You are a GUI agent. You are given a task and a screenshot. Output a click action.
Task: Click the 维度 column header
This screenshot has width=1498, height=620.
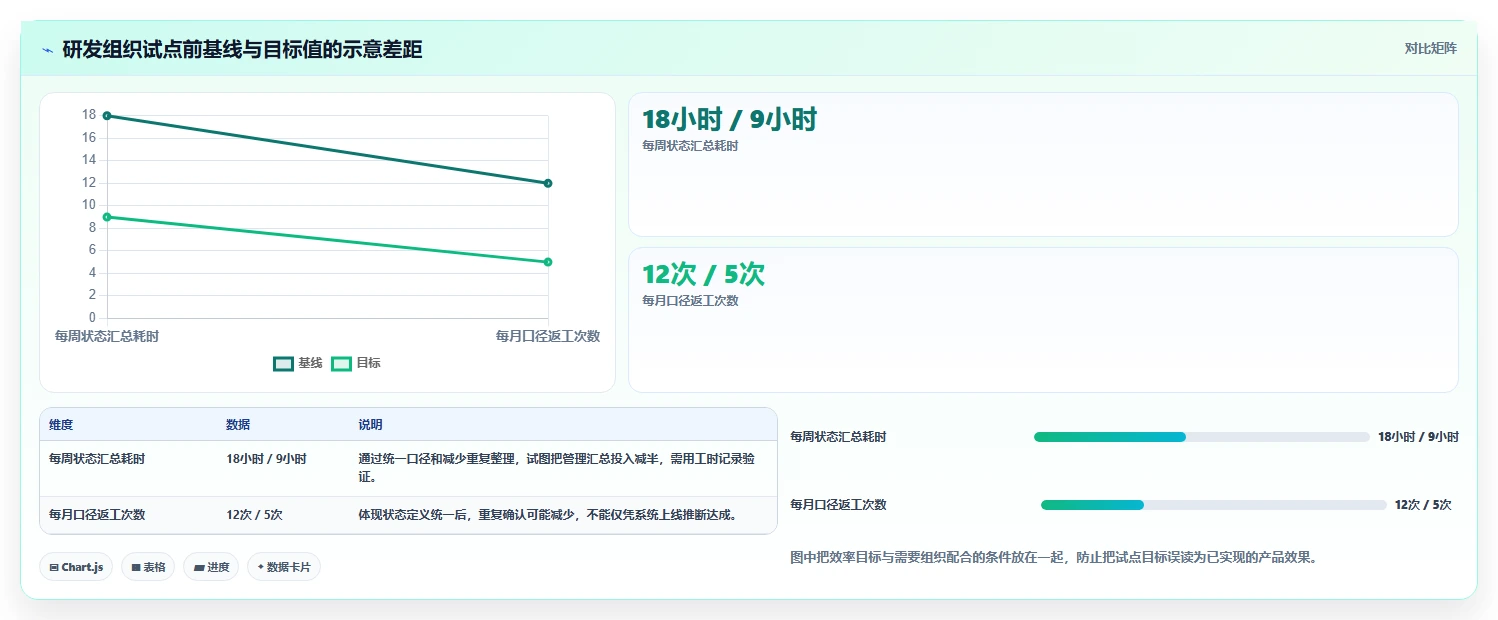(61, 425)
